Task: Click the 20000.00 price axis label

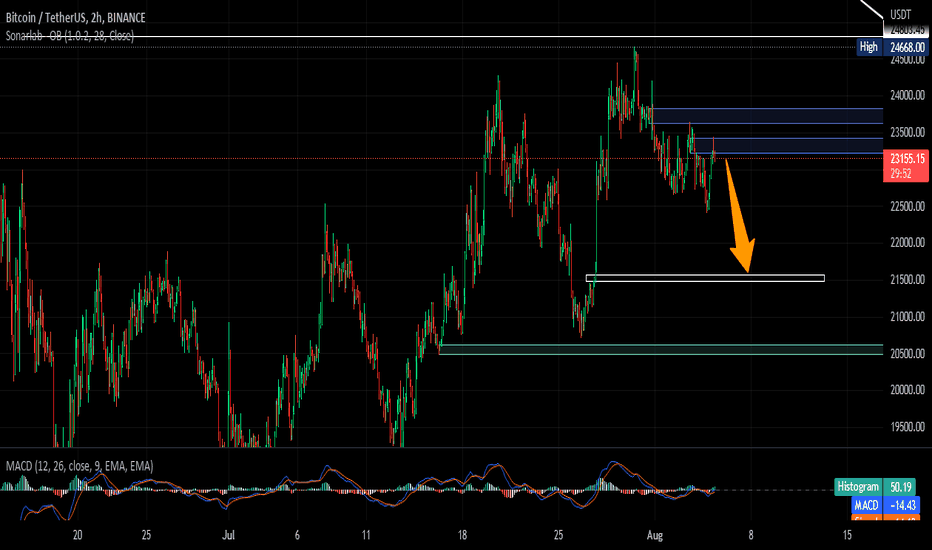Action: (907, 389)
